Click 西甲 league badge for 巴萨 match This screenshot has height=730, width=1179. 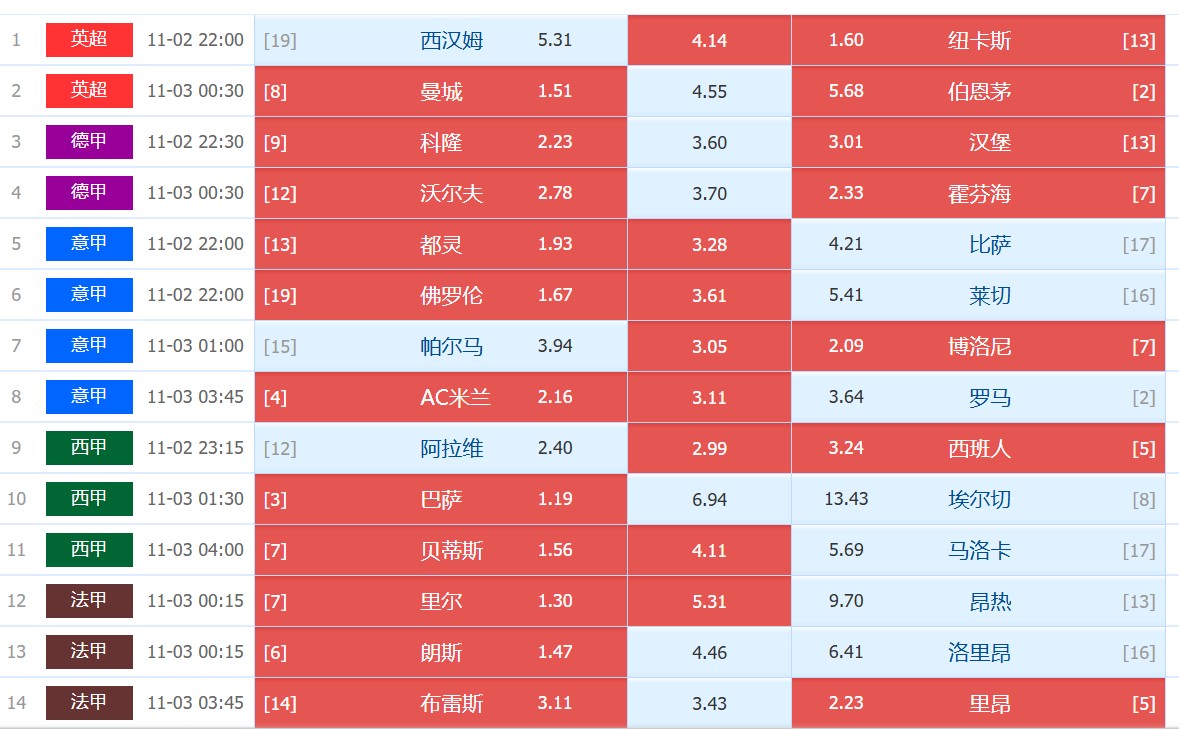click(89, 499)
